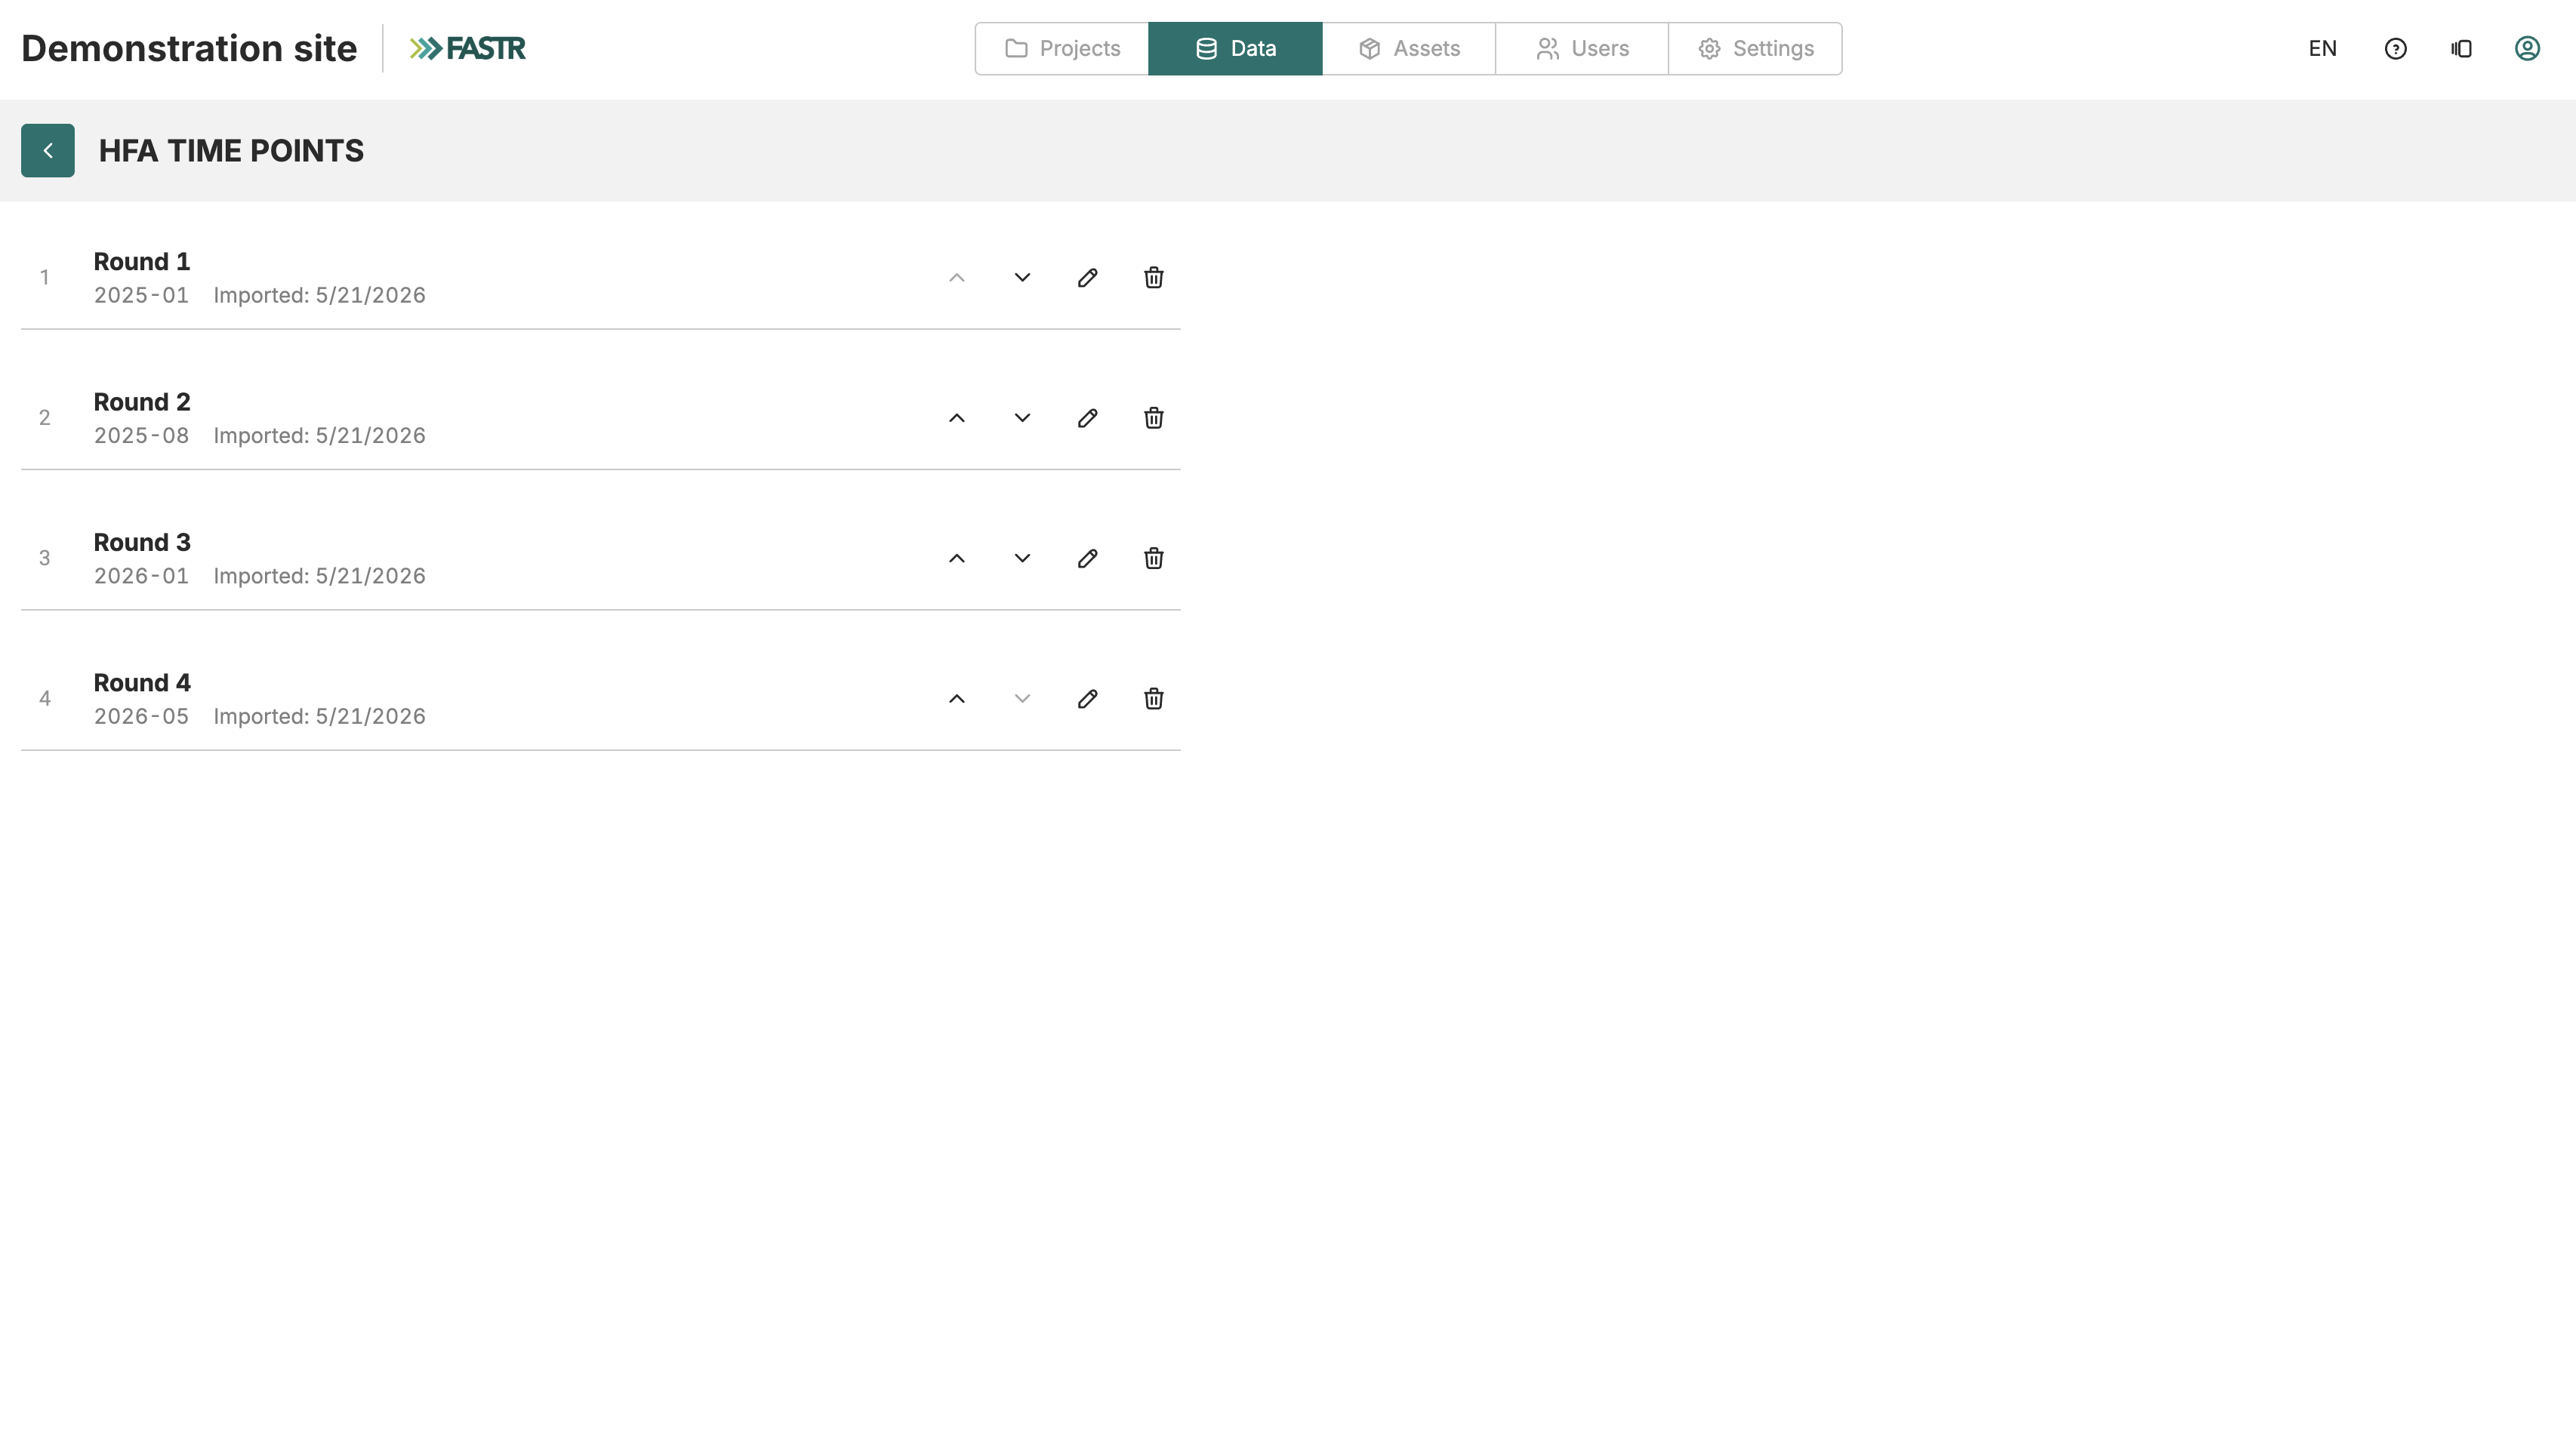Viewport: 2576px width, 1431px height.
Task: Delete Round 2 using the trash icon
Action: point(1153,417)
